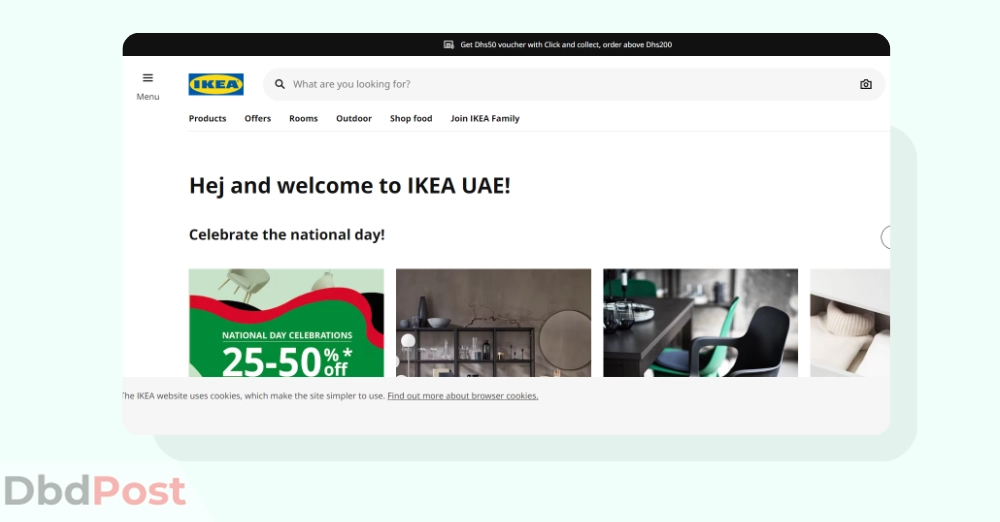This screenshot has width=1000, height=522.
Task: Click the 'Menu' label under the hamburger
Action: point(148,97)
